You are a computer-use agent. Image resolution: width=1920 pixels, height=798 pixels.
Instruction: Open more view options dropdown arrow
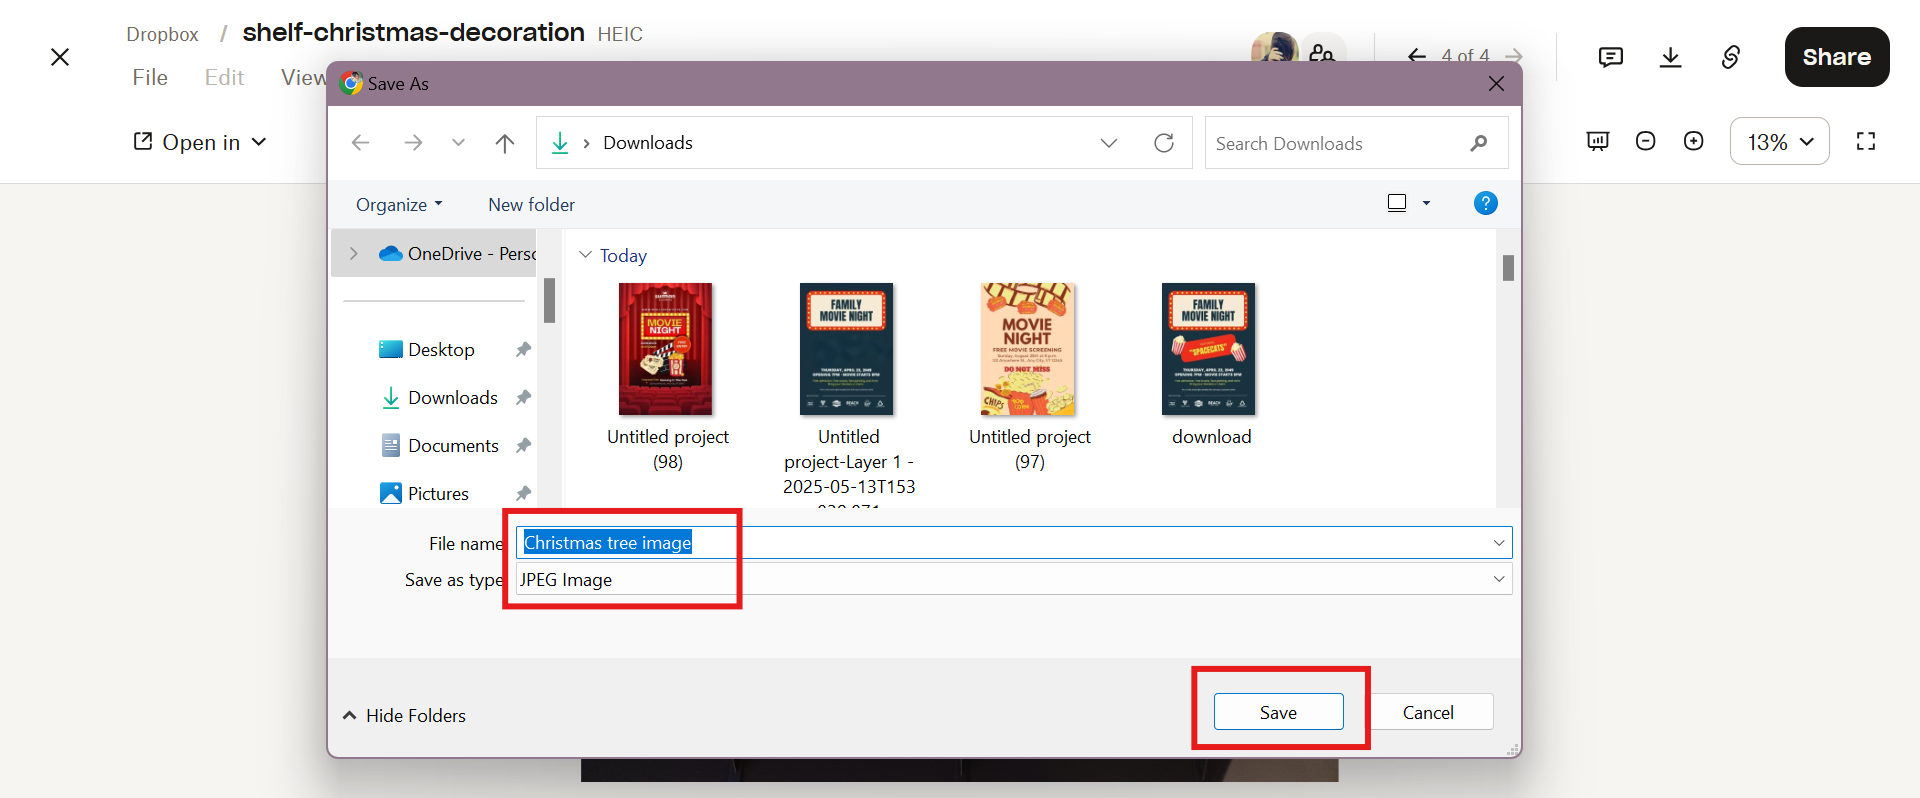[x=1426, y=203]
